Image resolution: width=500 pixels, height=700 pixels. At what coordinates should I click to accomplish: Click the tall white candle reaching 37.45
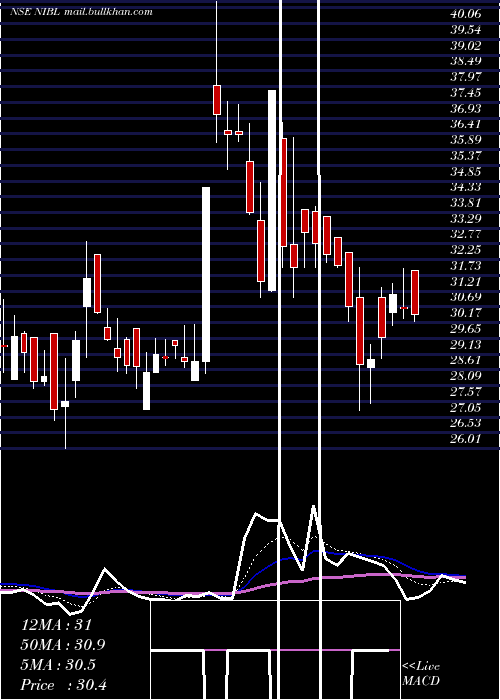(272, 191)
